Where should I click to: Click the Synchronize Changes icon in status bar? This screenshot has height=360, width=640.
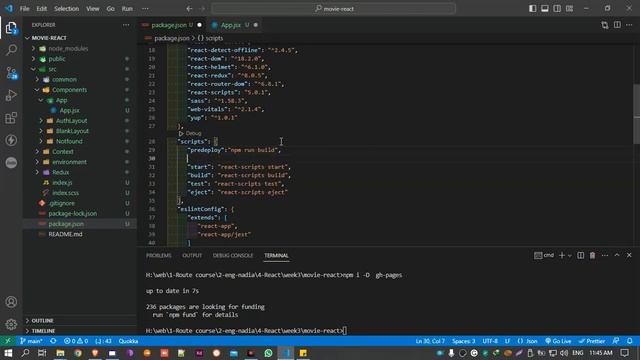53,341
